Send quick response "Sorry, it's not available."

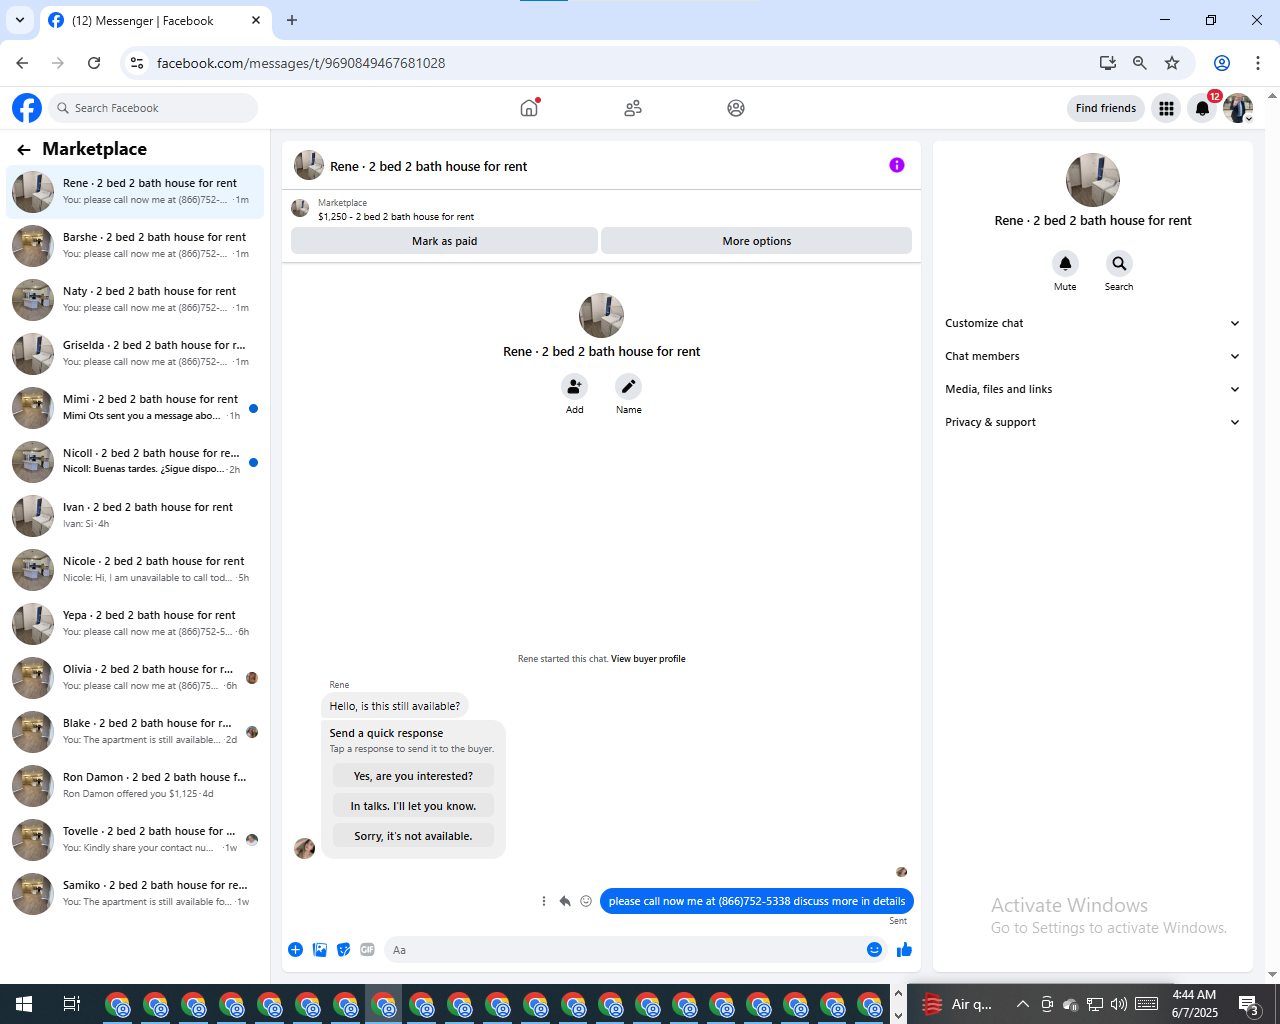click(413, 836)
